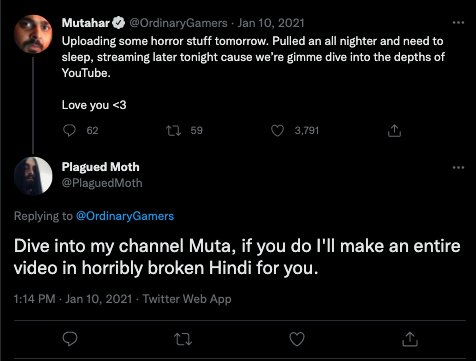Screen dimensions: 476x361
Task: Open more options on Plagued Moth's tweet
Action: [x=458, y=167]
